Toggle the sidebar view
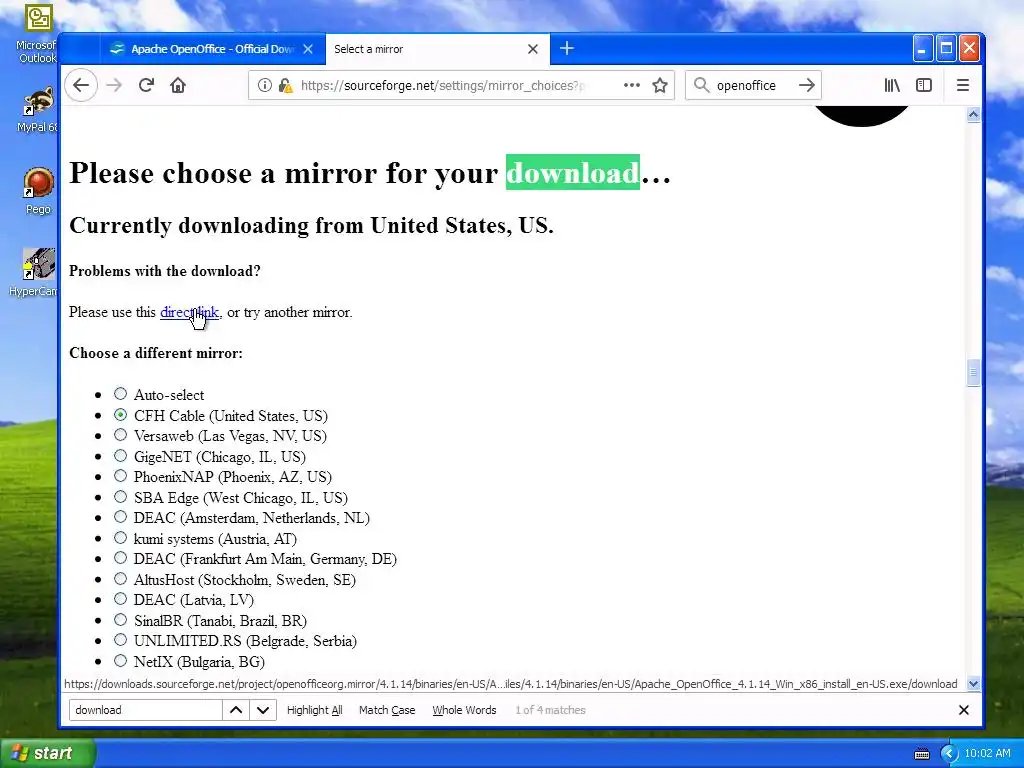The height and width of the screenshot is (768, 1024). click(x=923, y=85)
